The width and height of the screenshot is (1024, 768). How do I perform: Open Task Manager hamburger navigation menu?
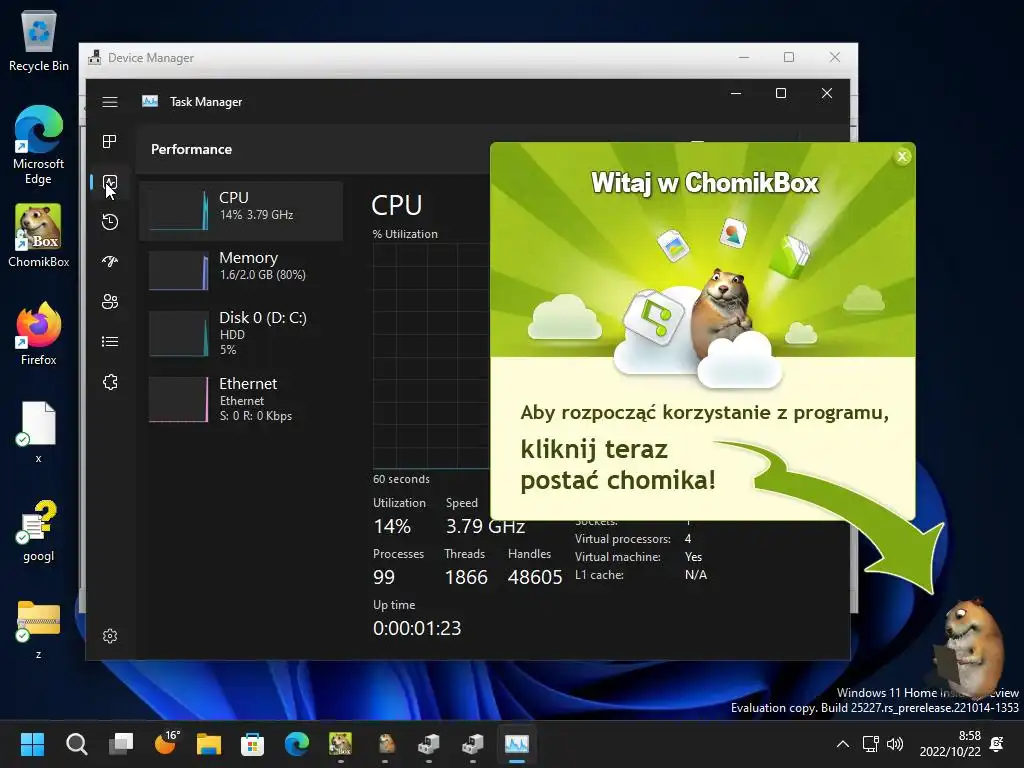coord(110,102)
